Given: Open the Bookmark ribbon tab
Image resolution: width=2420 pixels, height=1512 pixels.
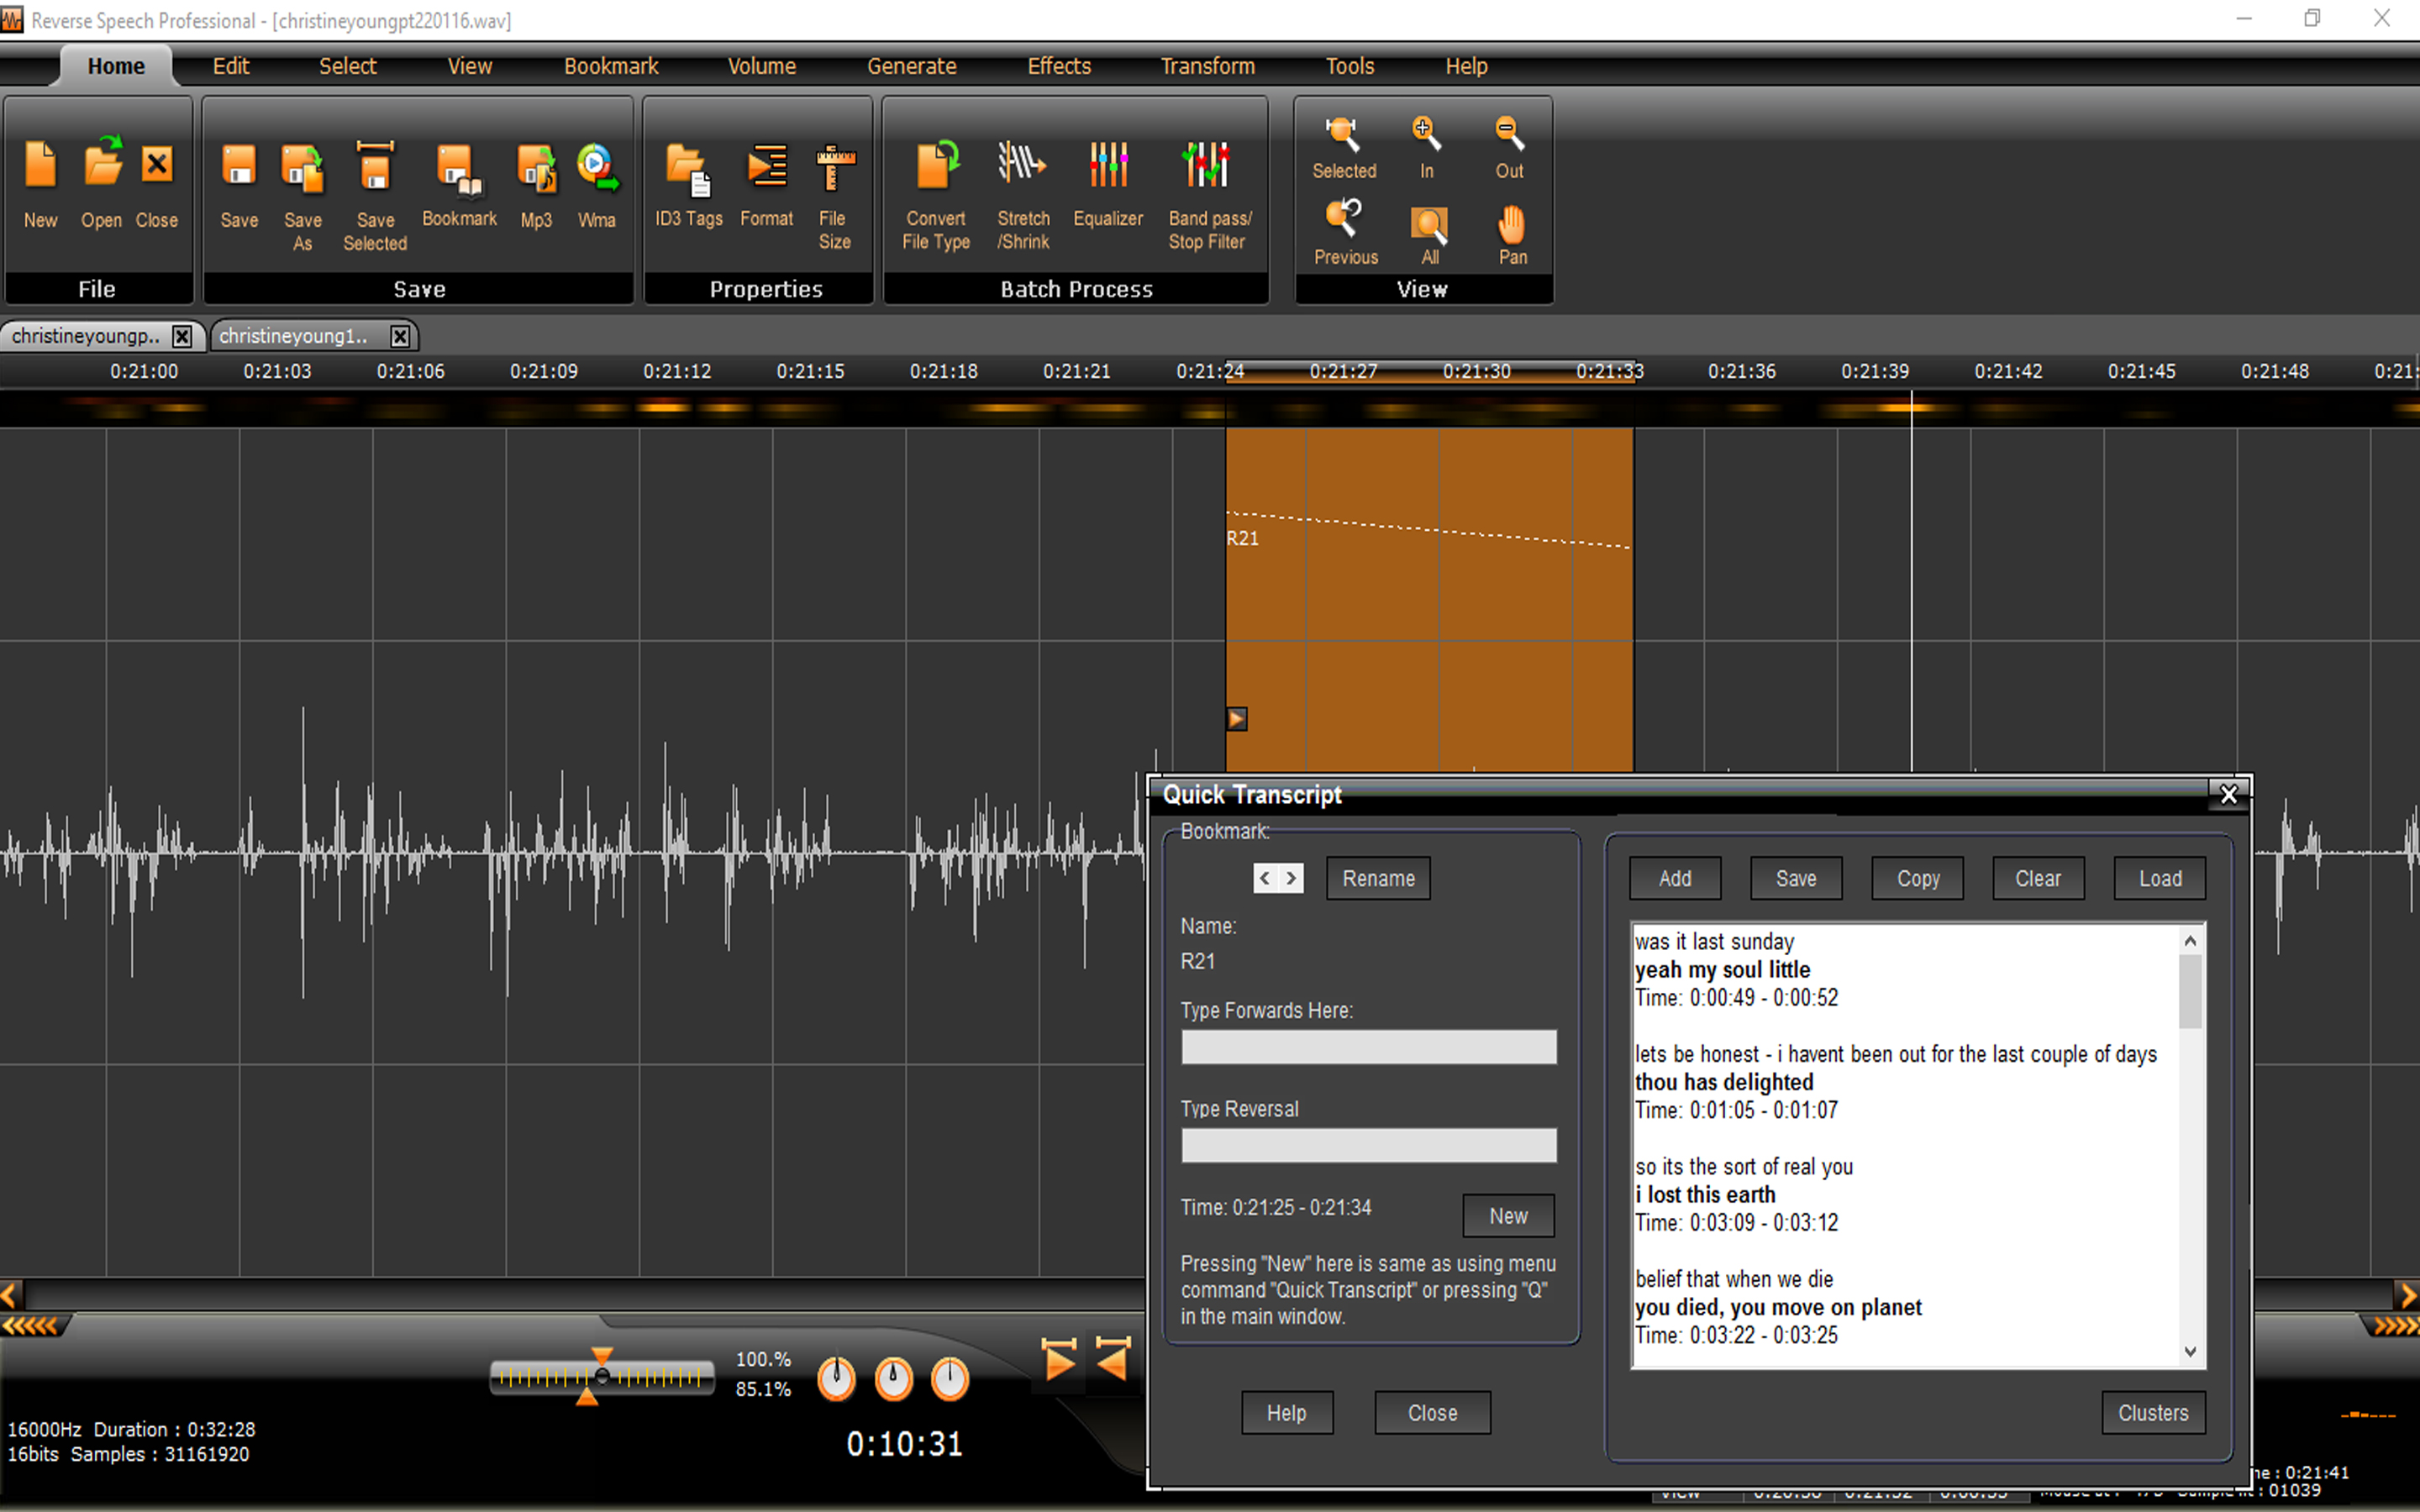Looking at the screenshot, I should [x=611, y=66].
